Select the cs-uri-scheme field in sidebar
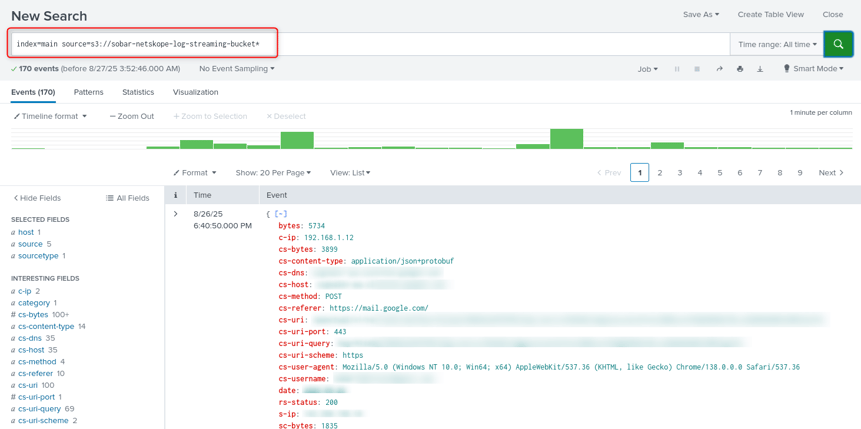The image size is (861, 429). 43,420
